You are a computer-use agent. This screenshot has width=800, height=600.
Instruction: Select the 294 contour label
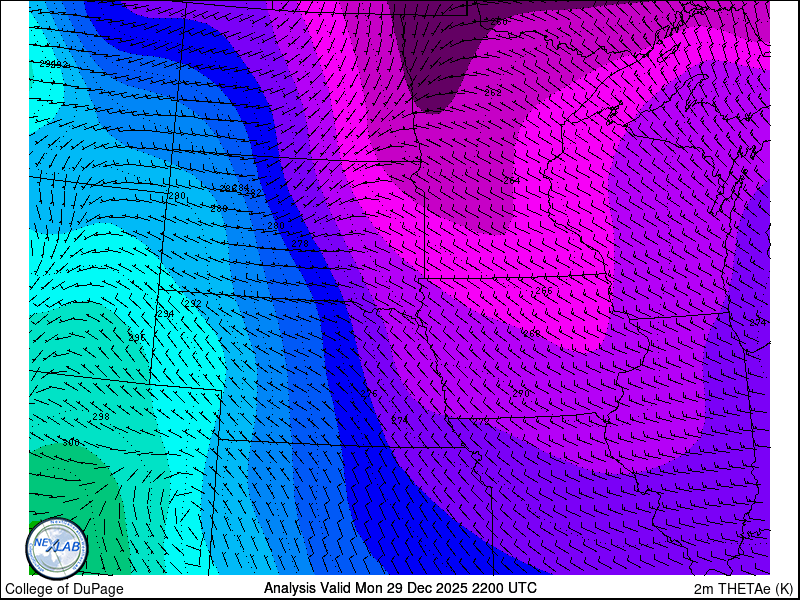point(165,314)
